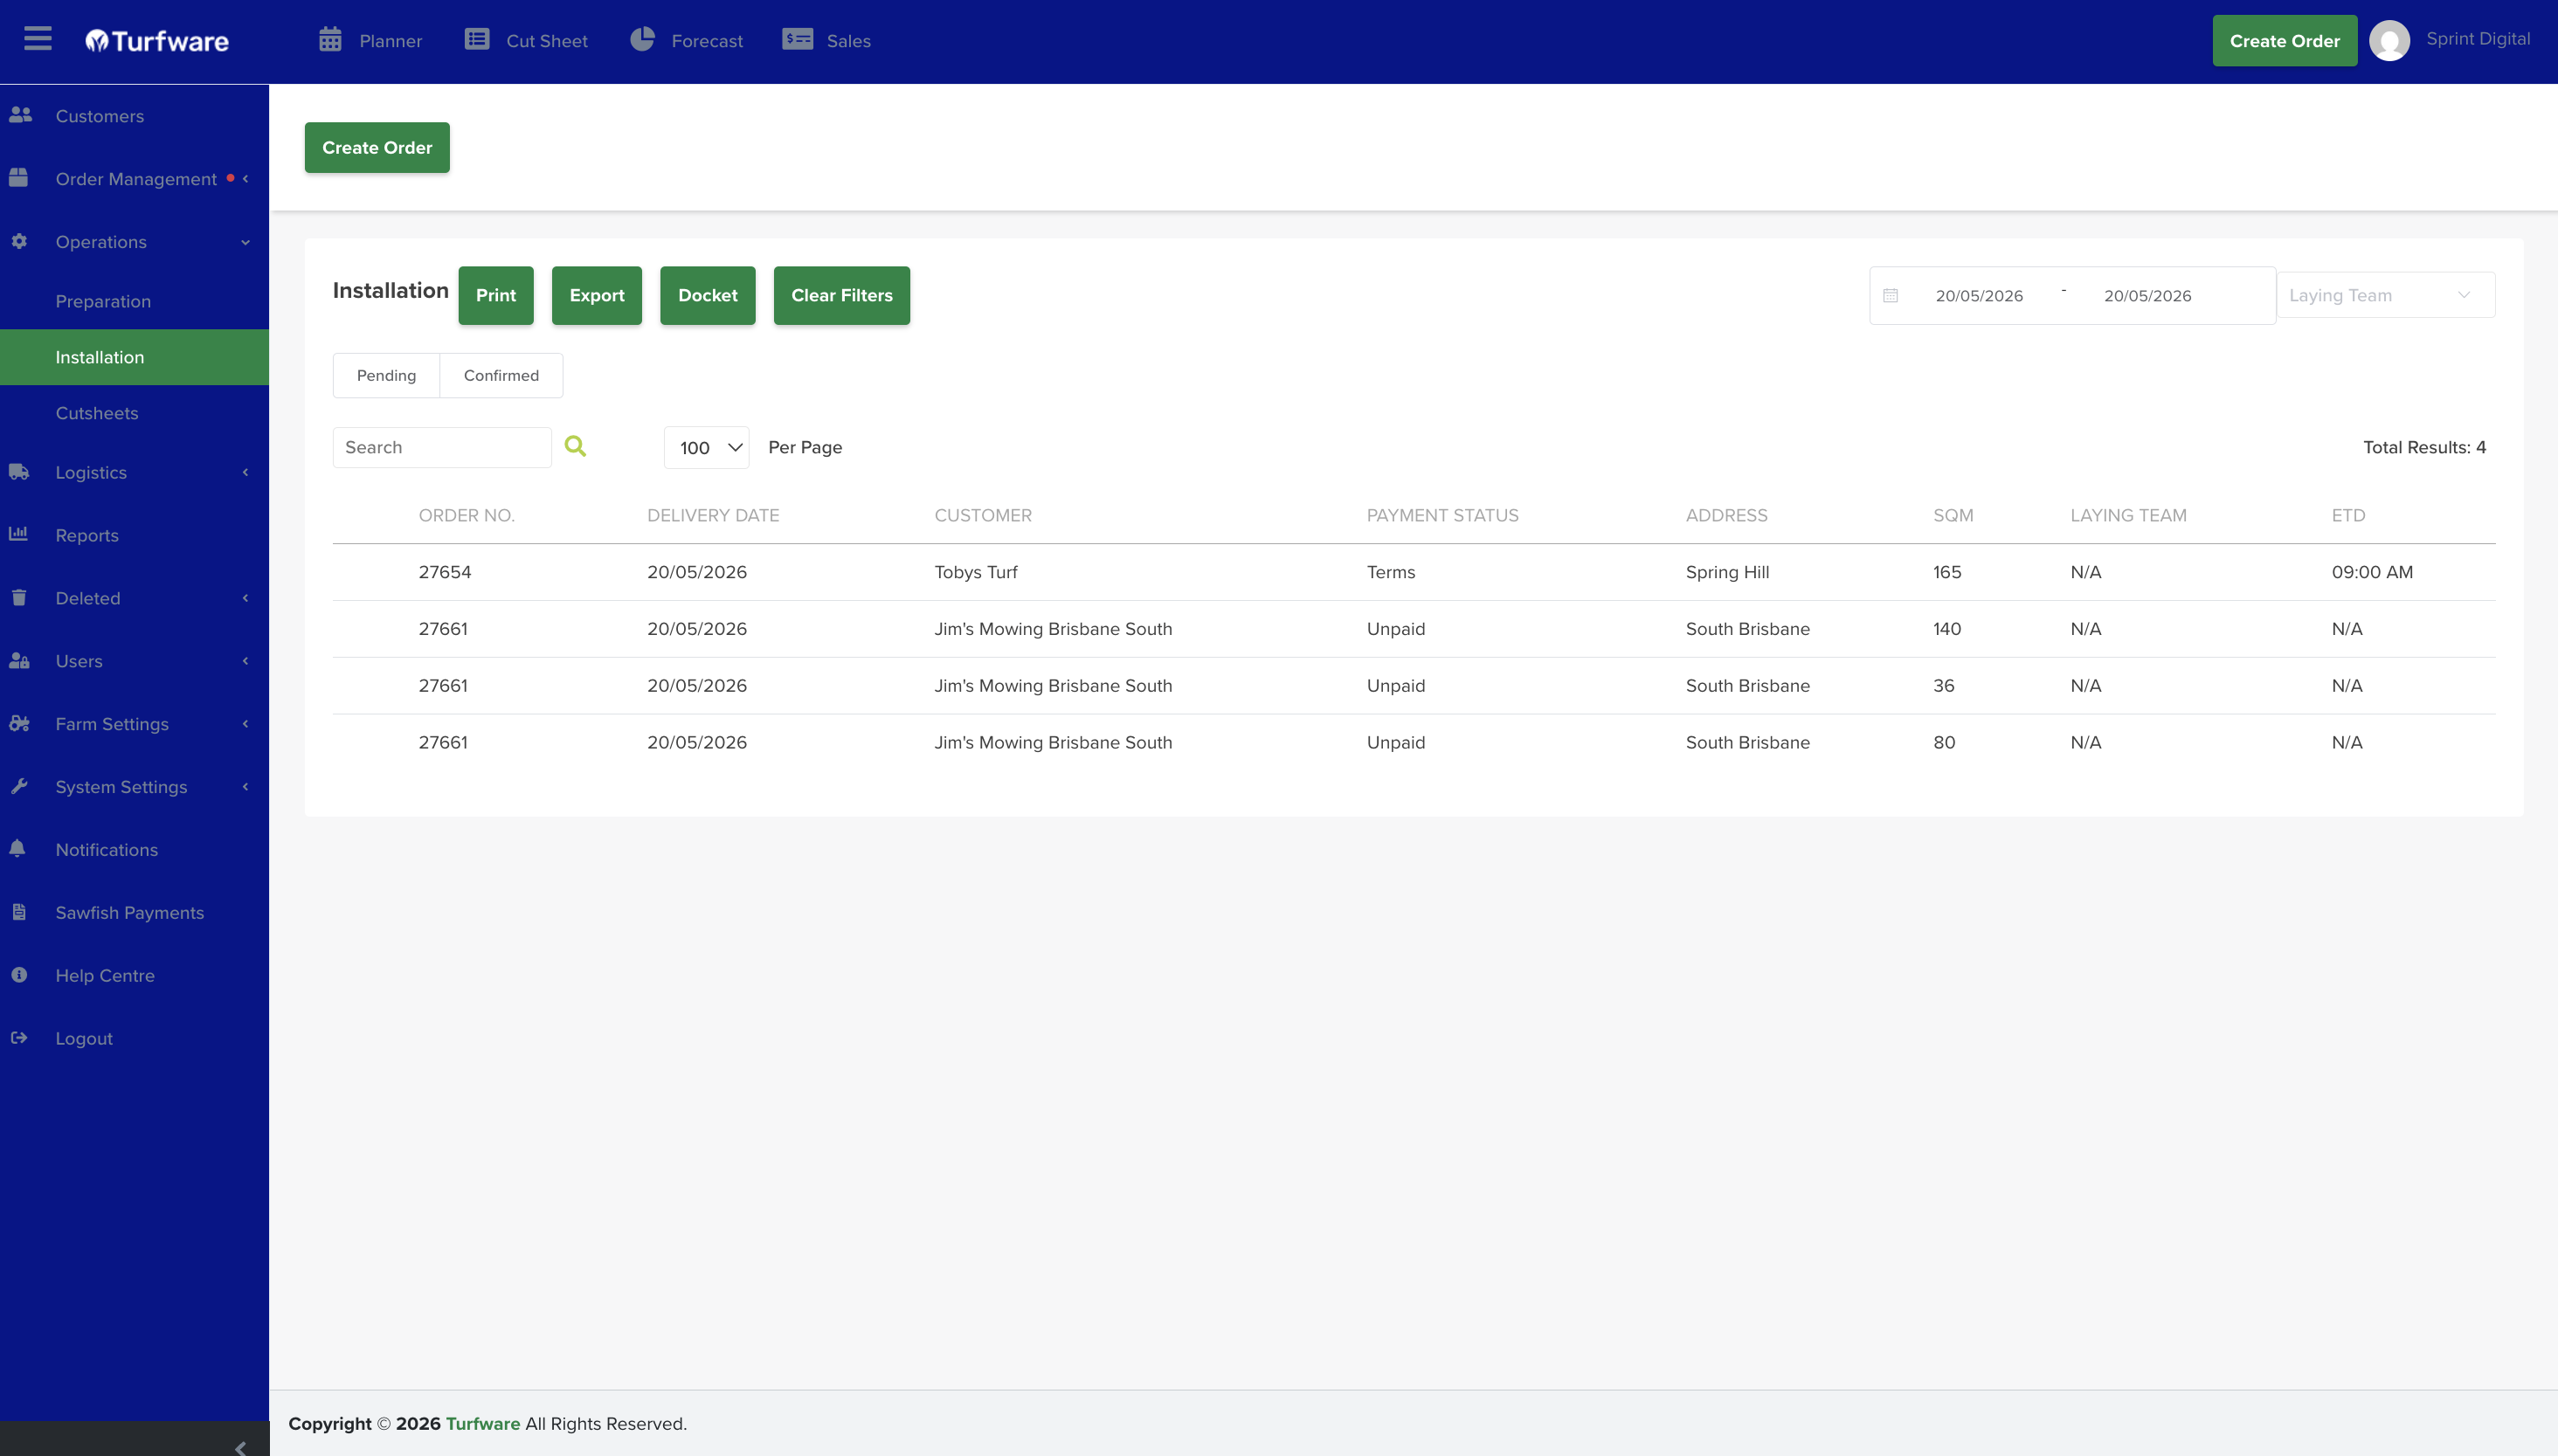2558x1456 pixels.
Task: Expand the Users chevron
Action: (245, 661)
